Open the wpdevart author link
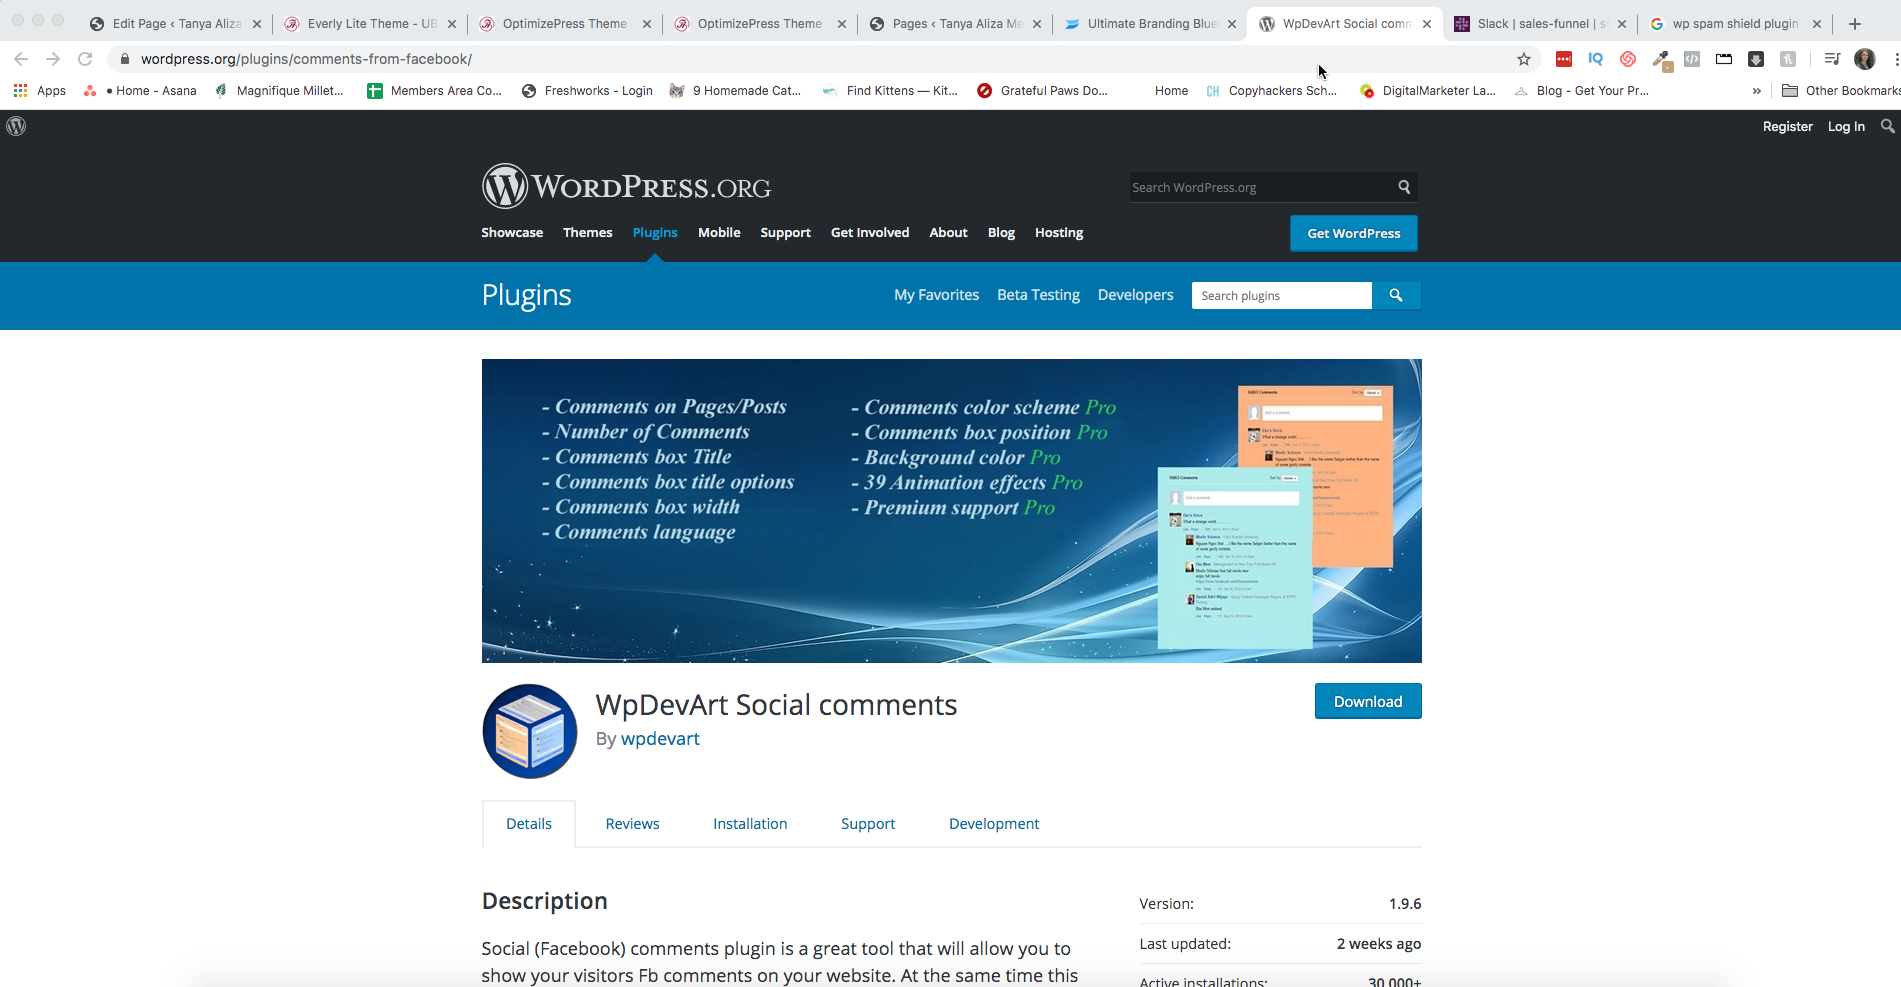Viewport: 1901px width, 987px height. pos(660,739)
